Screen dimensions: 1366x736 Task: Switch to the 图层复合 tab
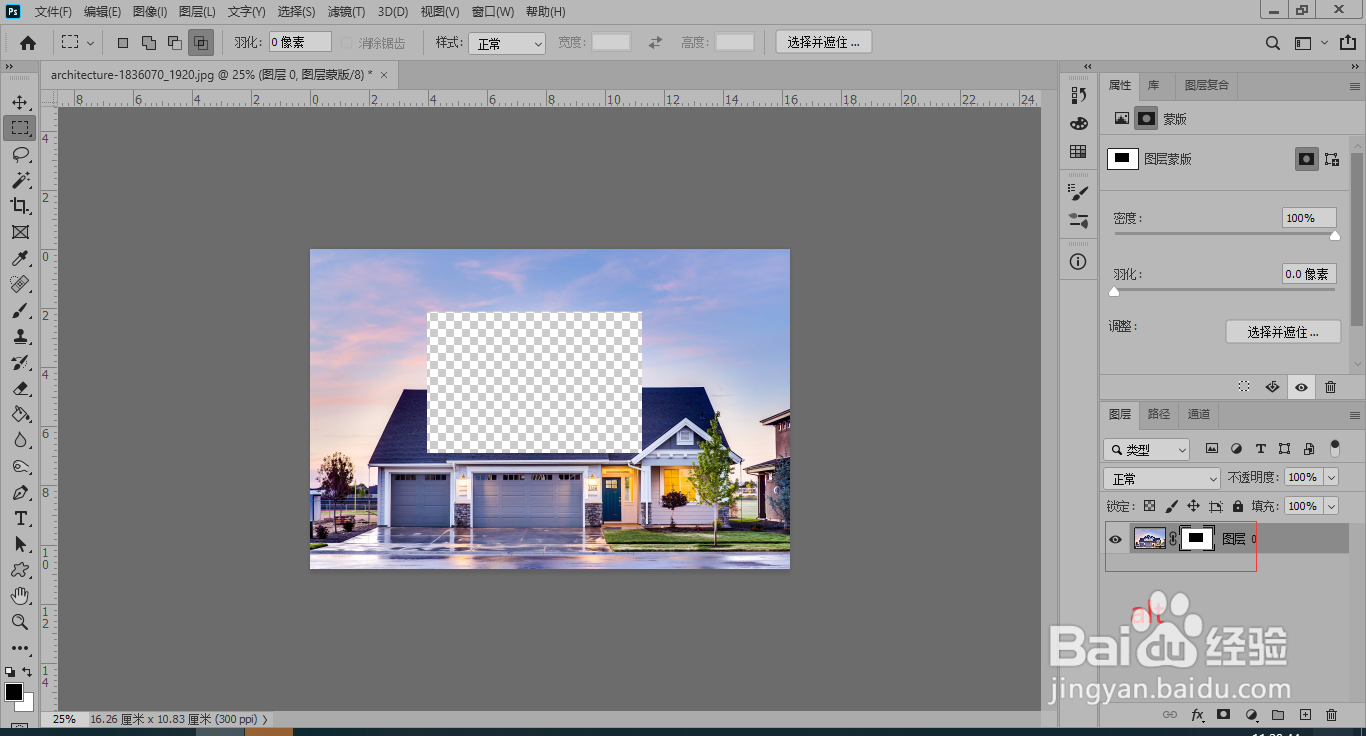pos(1206,86)
